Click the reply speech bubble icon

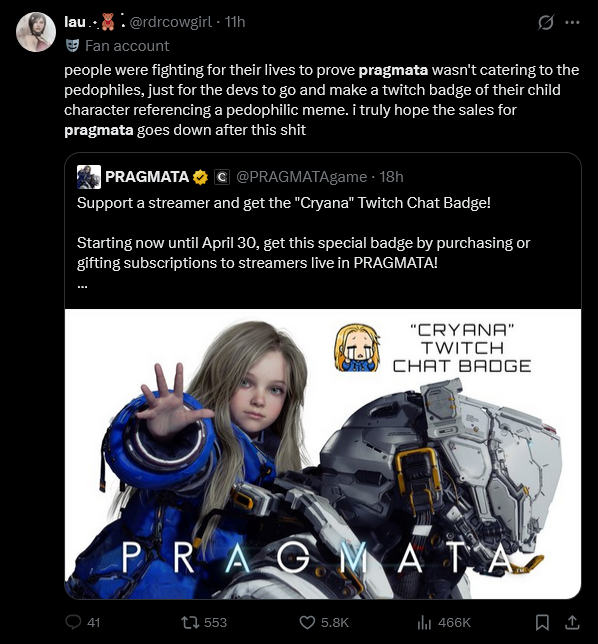73,622
